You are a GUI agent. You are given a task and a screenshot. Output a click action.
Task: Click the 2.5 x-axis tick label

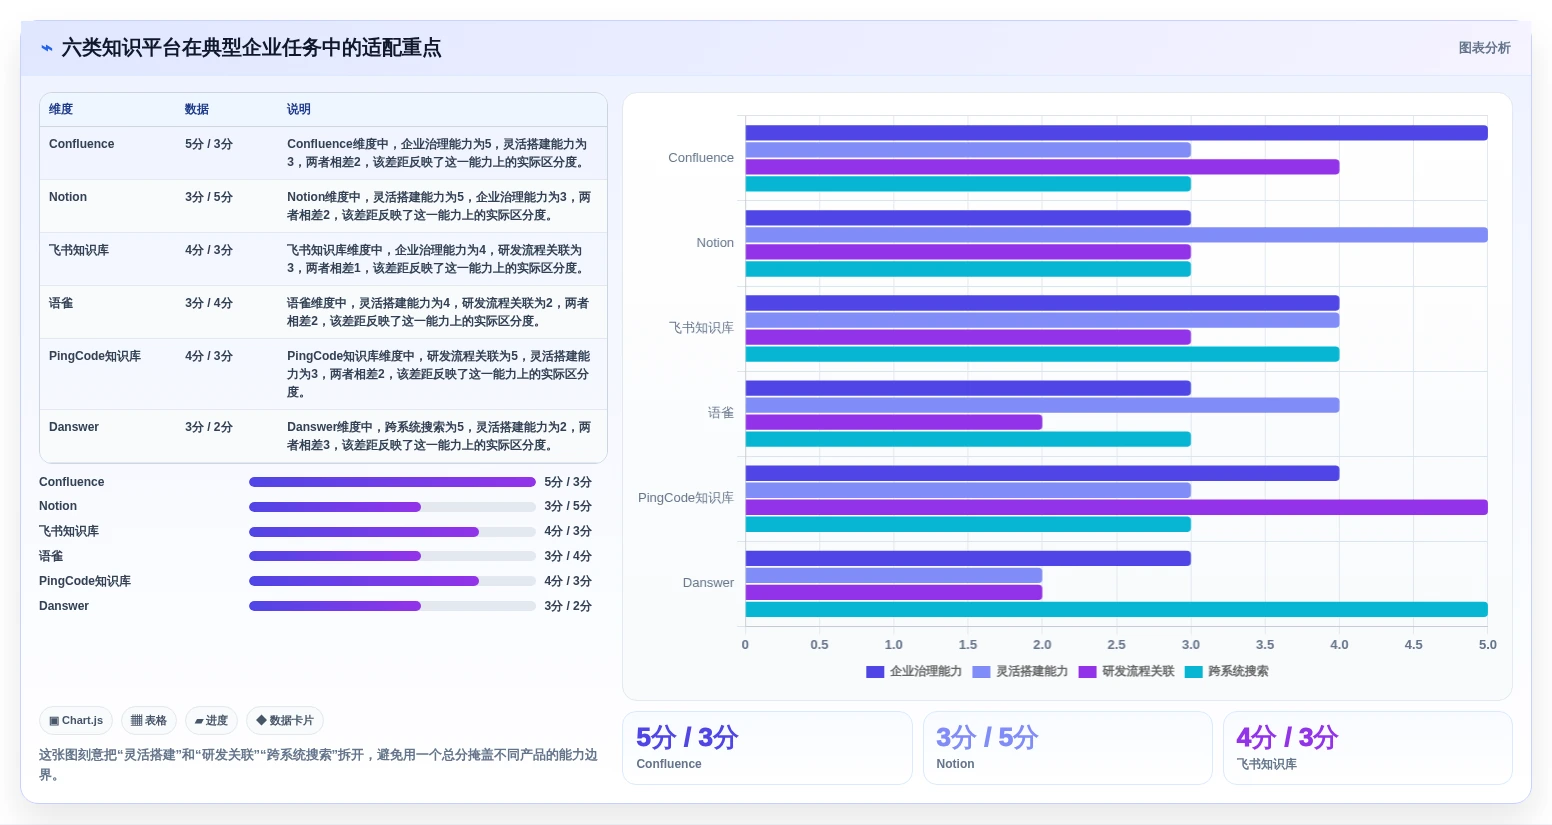1116,645
